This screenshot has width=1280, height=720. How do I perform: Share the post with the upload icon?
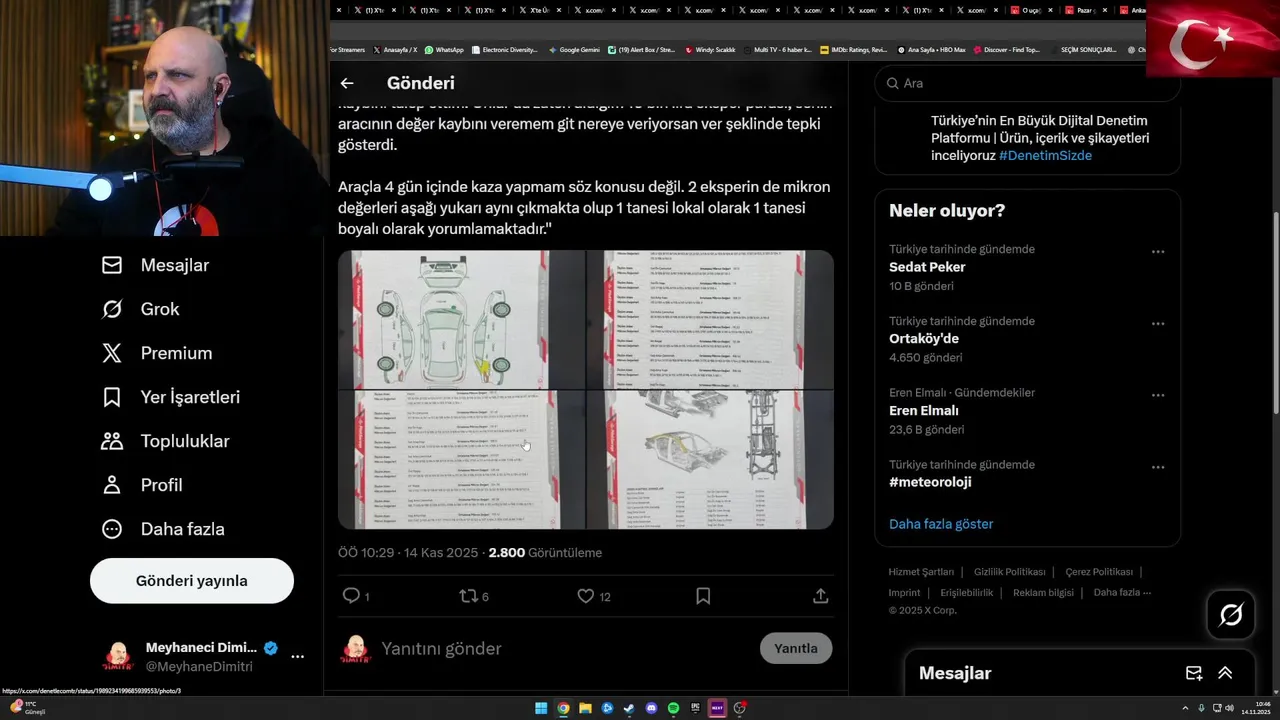[821, 596]
